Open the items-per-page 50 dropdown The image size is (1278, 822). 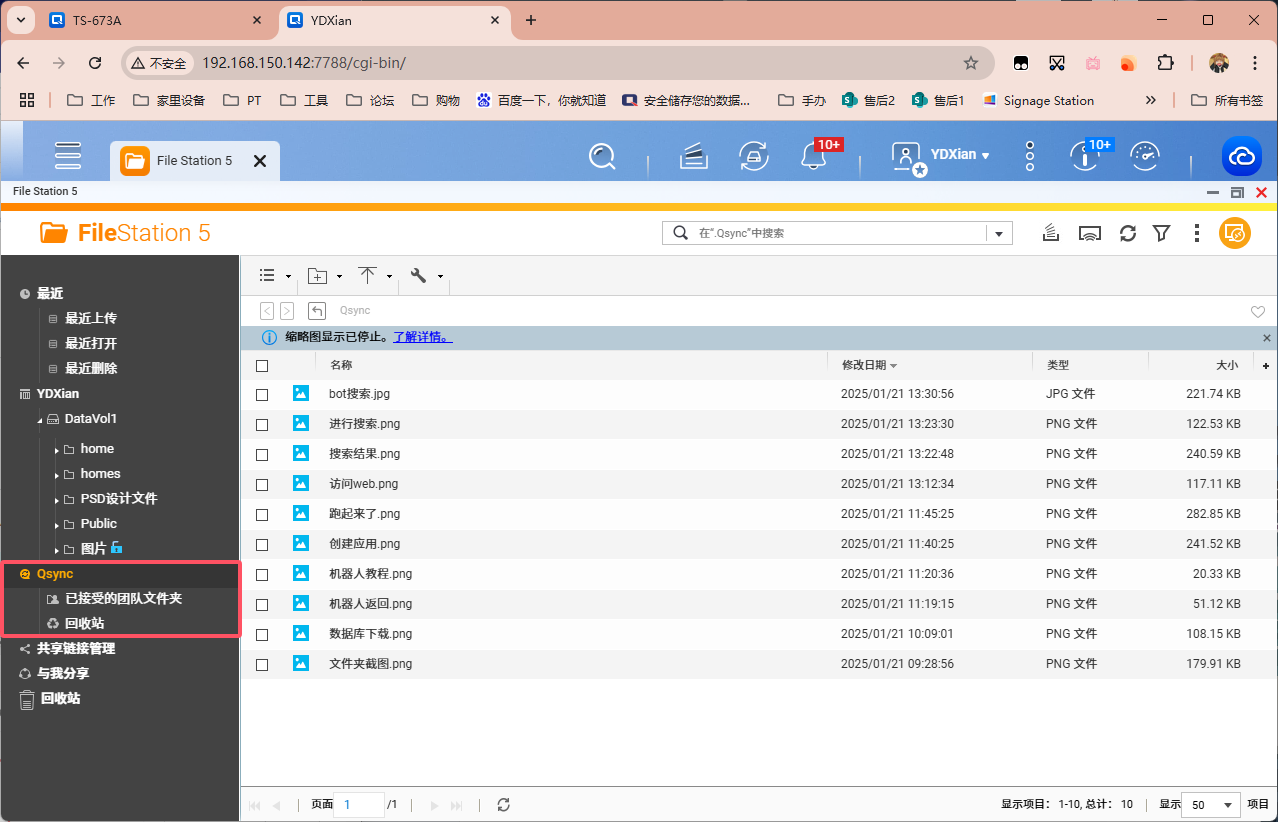coord(1211,805)
